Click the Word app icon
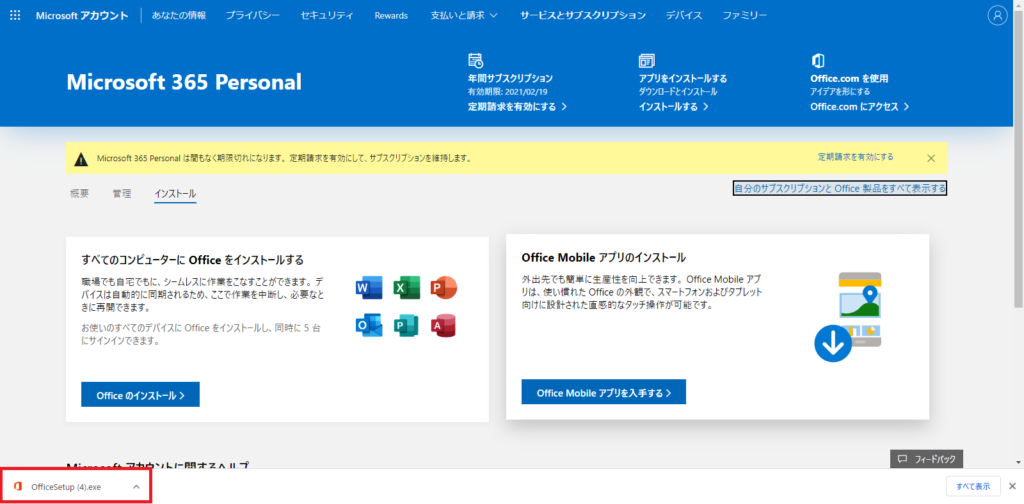 (369, 287)
